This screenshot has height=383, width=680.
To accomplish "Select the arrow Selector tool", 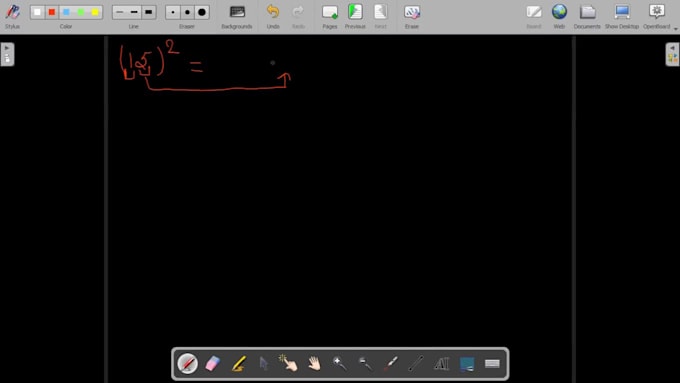I will (x=263, y=363).
